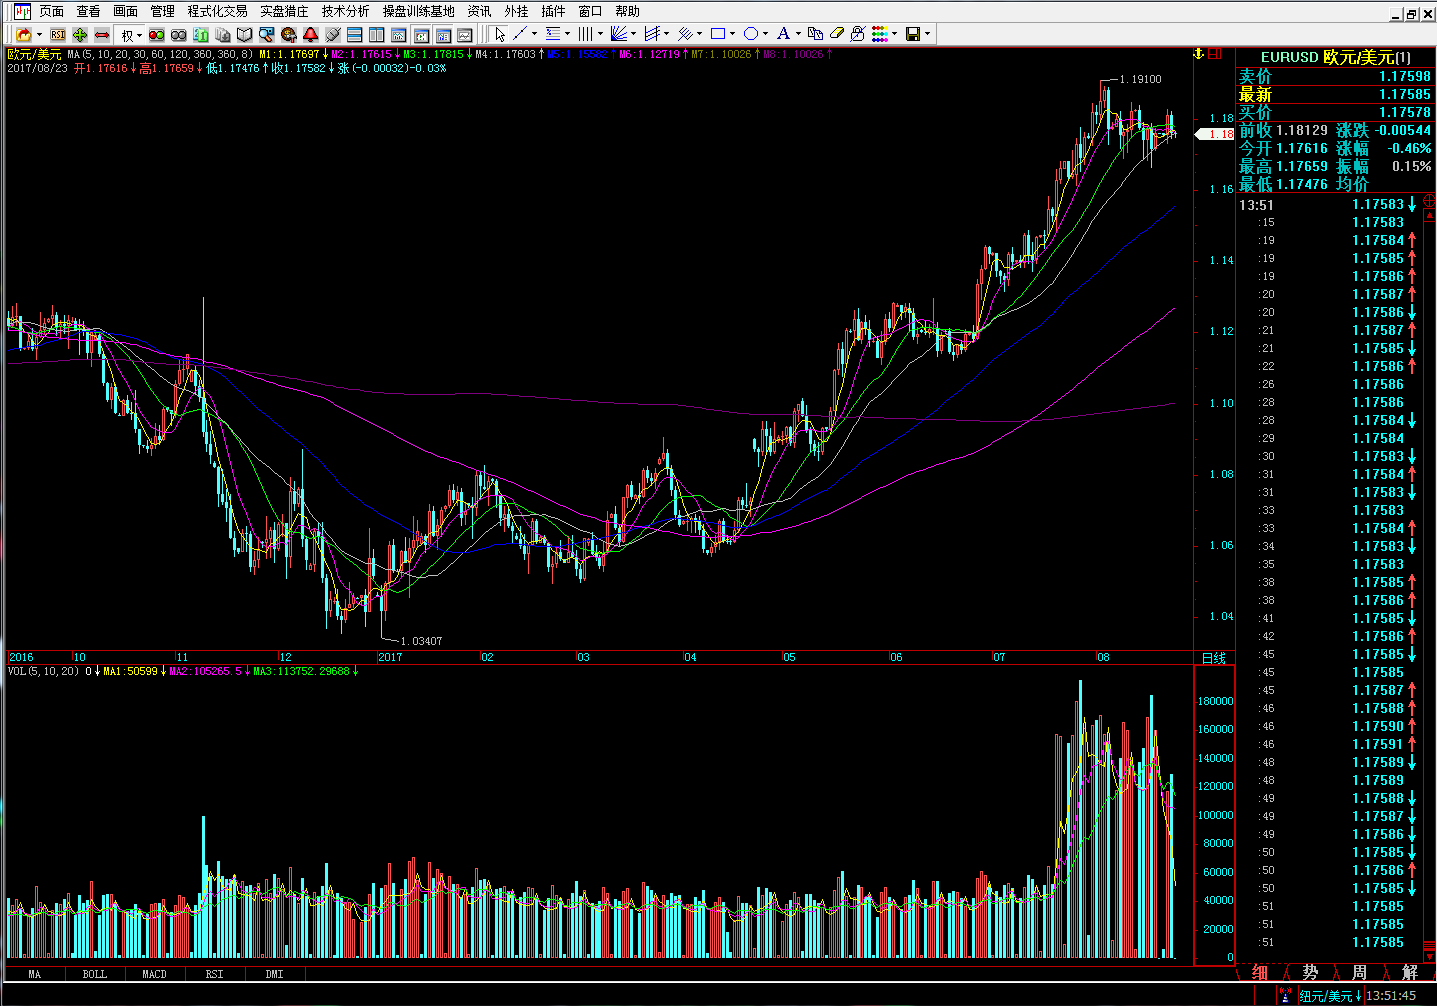Select the vertical parallel lines tool

(585, 34)
